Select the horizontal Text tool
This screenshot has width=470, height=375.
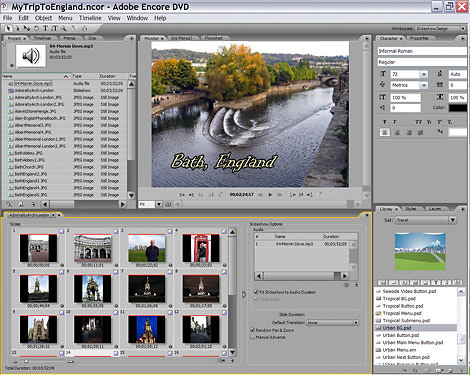45,28
